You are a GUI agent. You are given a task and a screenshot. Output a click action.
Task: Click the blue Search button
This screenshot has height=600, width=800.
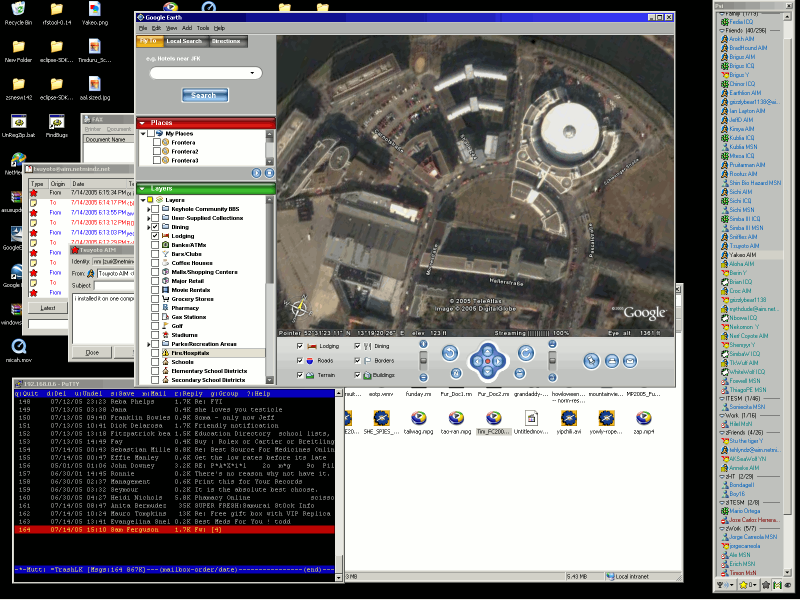click(x=204, y=96)
